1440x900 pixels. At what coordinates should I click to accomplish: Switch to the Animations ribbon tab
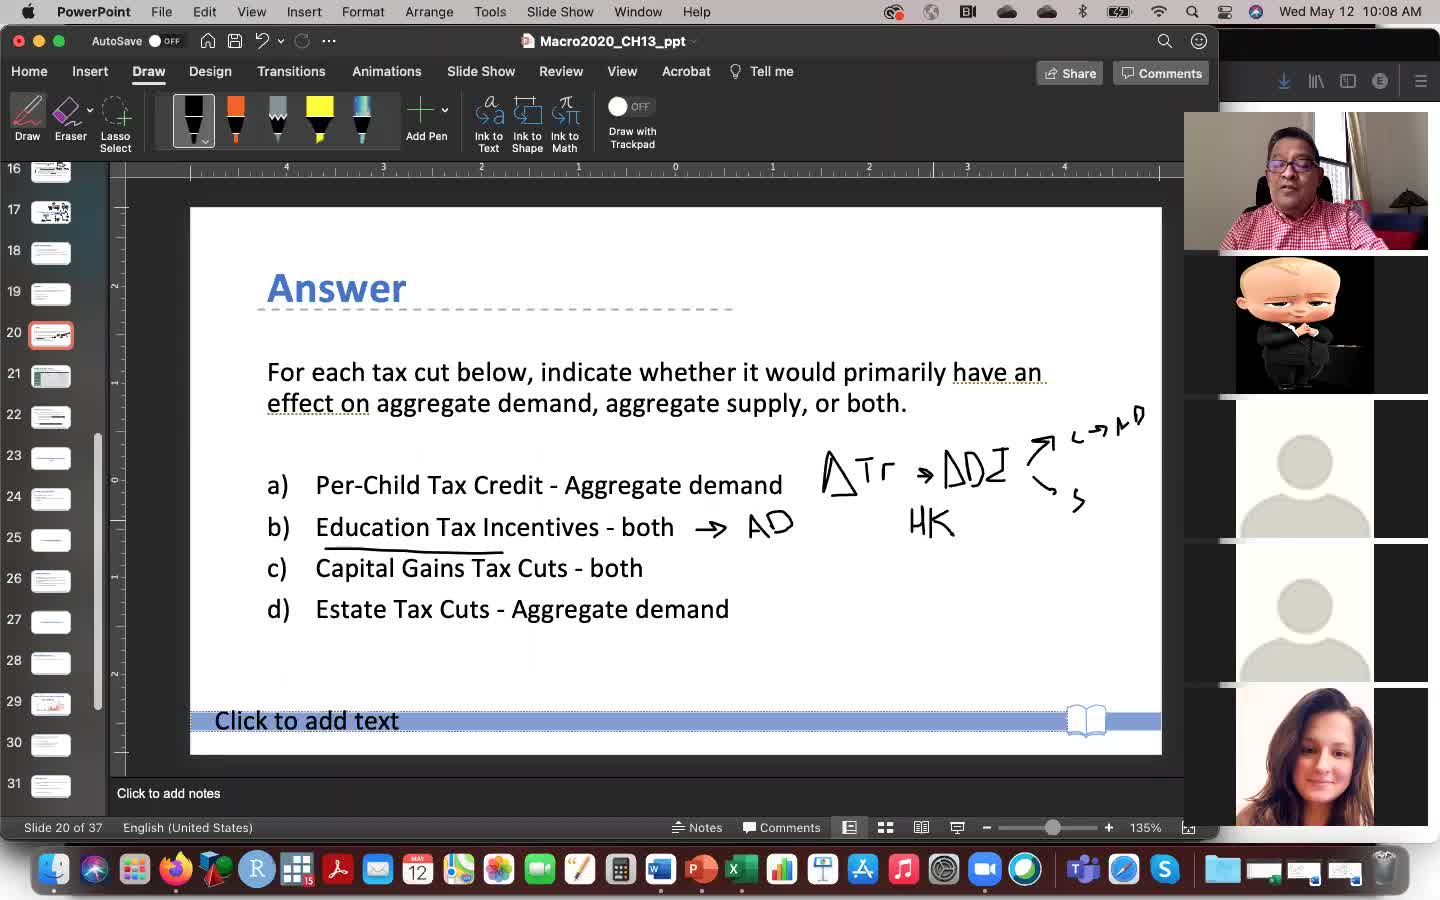[x=386, y=72]
